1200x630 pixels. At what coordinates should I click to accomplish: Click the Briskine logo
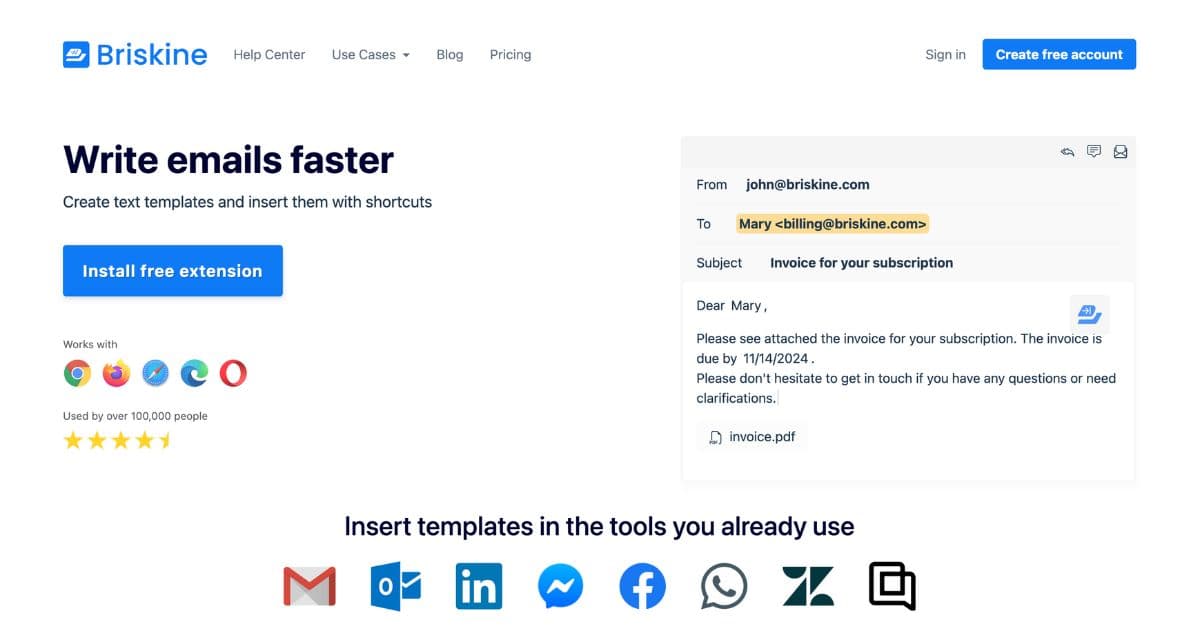pos(135,54)
